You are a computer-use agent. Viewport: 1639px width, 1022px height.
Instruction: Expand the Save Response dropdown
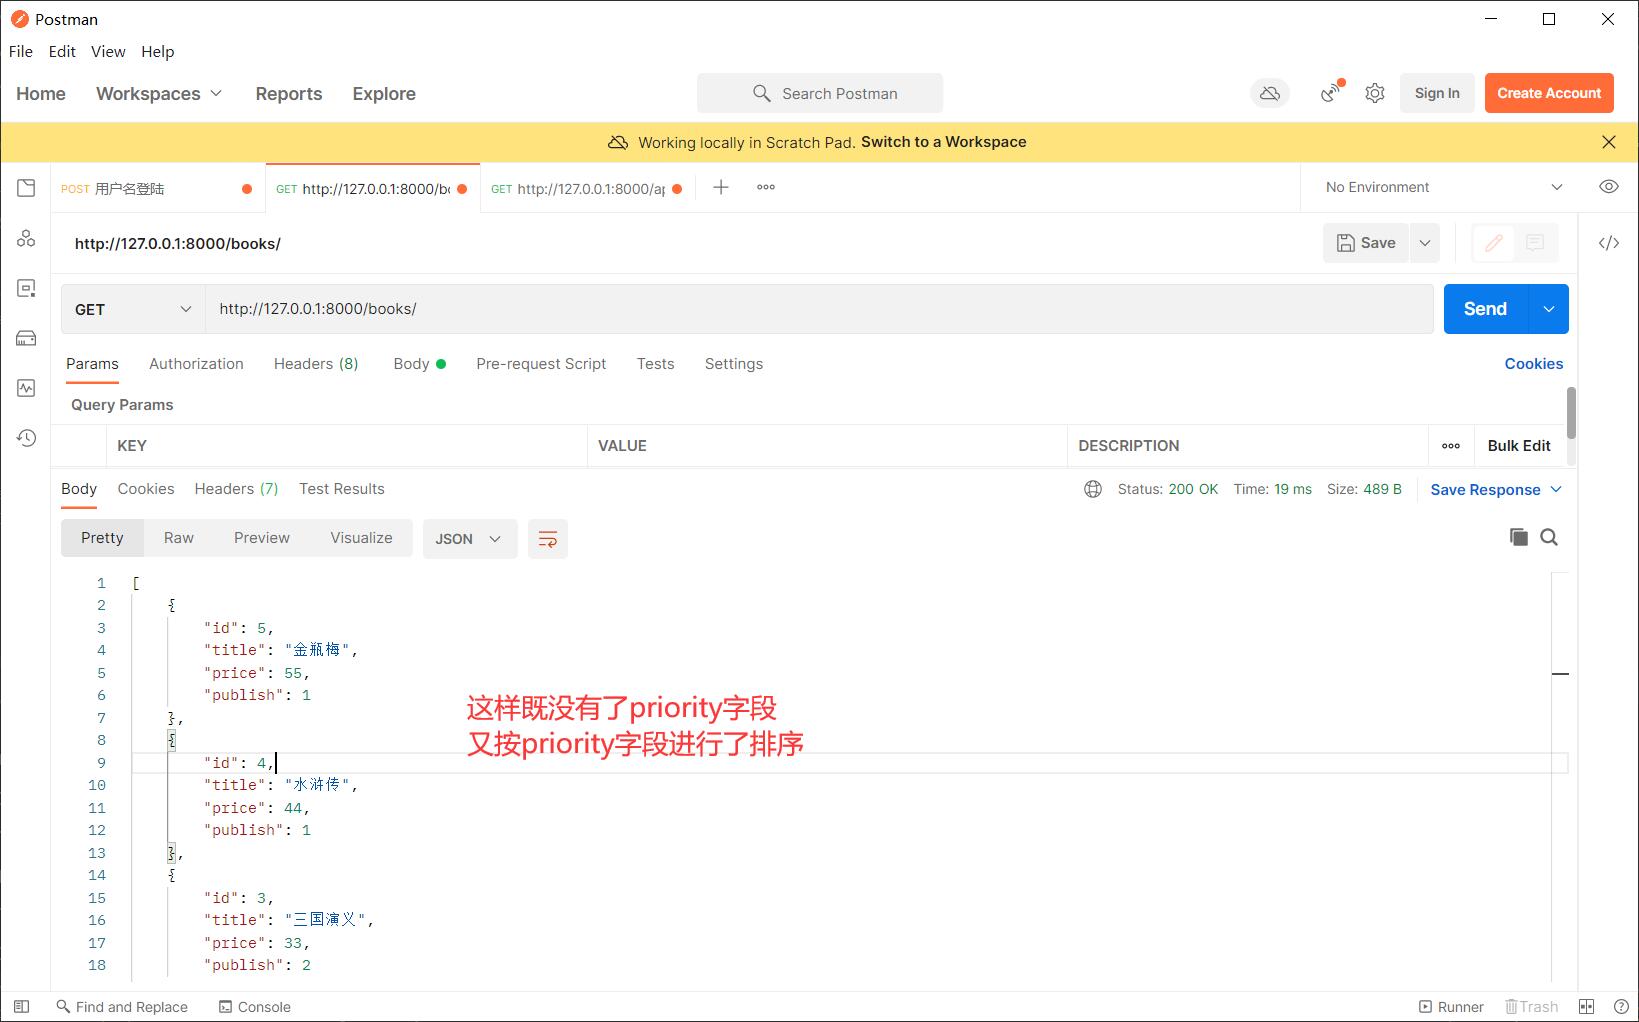[x=1556, y=489]
